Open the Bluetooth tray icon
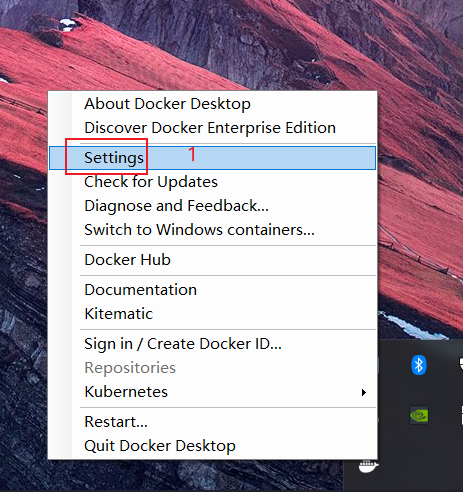 [x=419, y=365]
